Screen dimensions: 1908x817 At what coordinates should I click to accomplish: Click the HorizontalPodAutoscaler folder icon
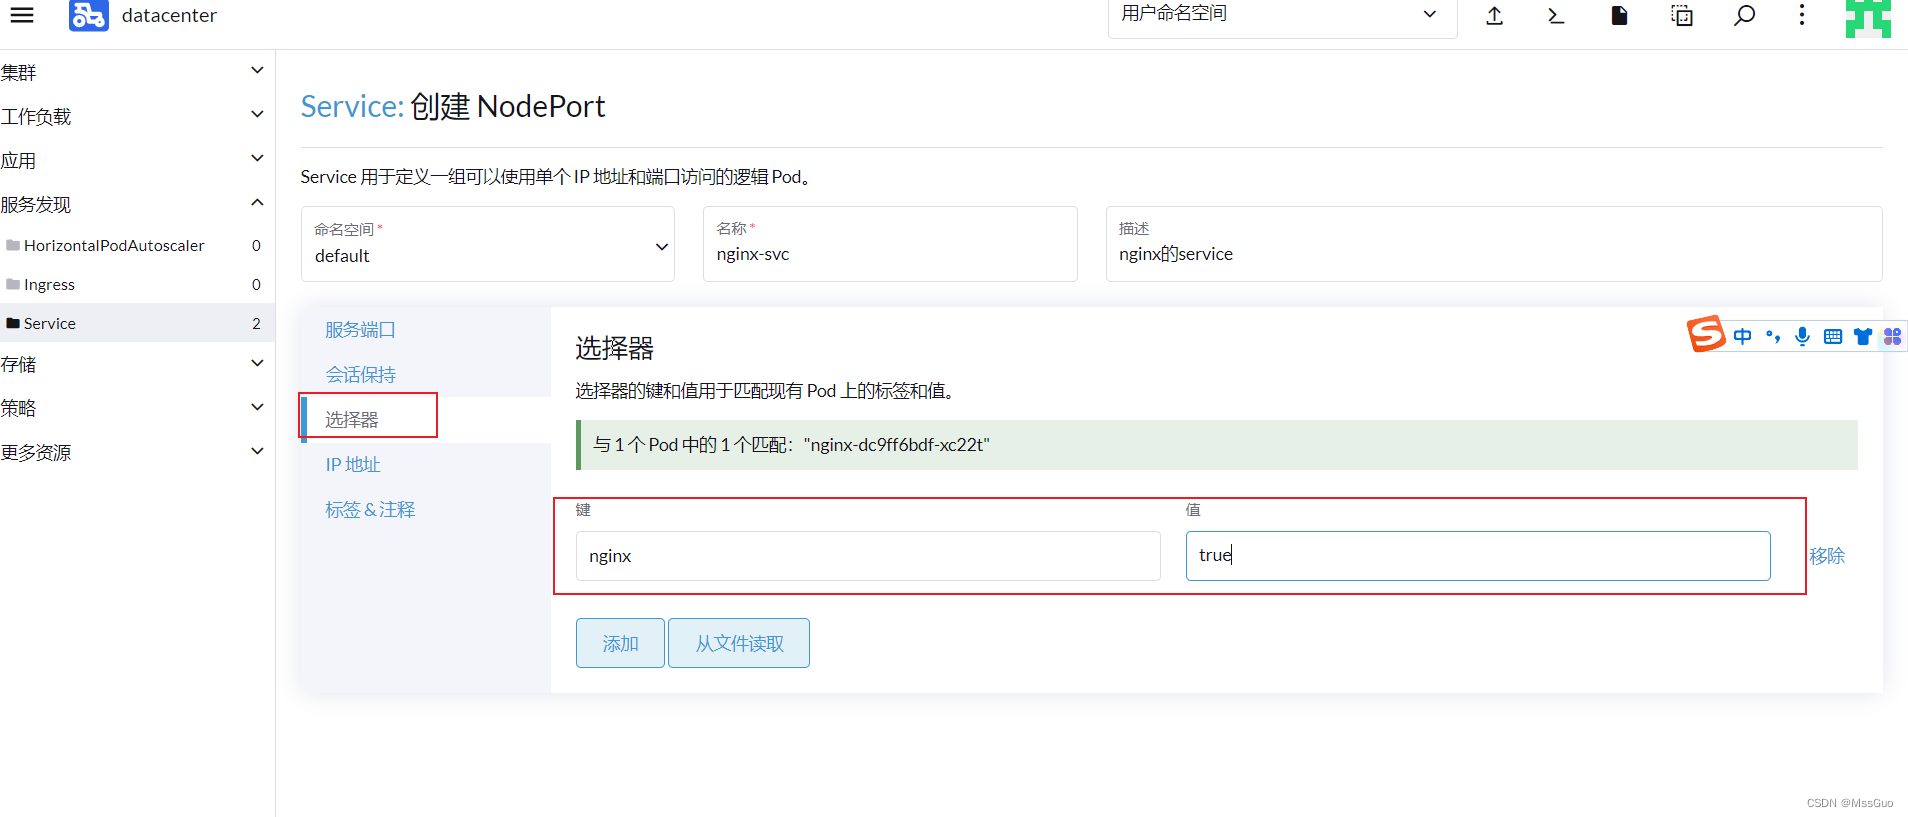[x=13, y=245]
